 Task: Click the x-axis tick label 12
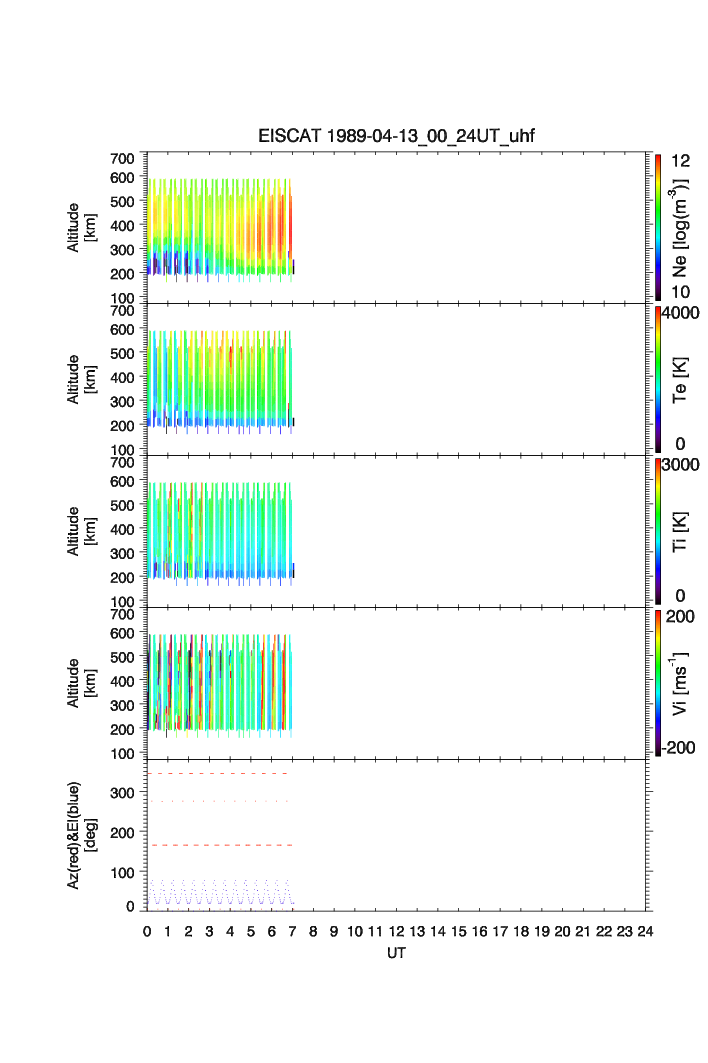coord(396,932)
